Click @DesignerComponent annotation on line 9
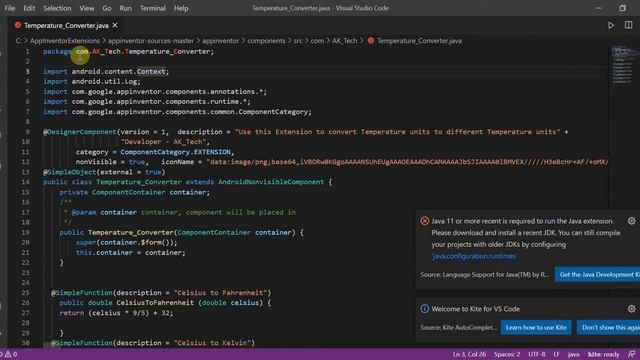 pos(80,132)
